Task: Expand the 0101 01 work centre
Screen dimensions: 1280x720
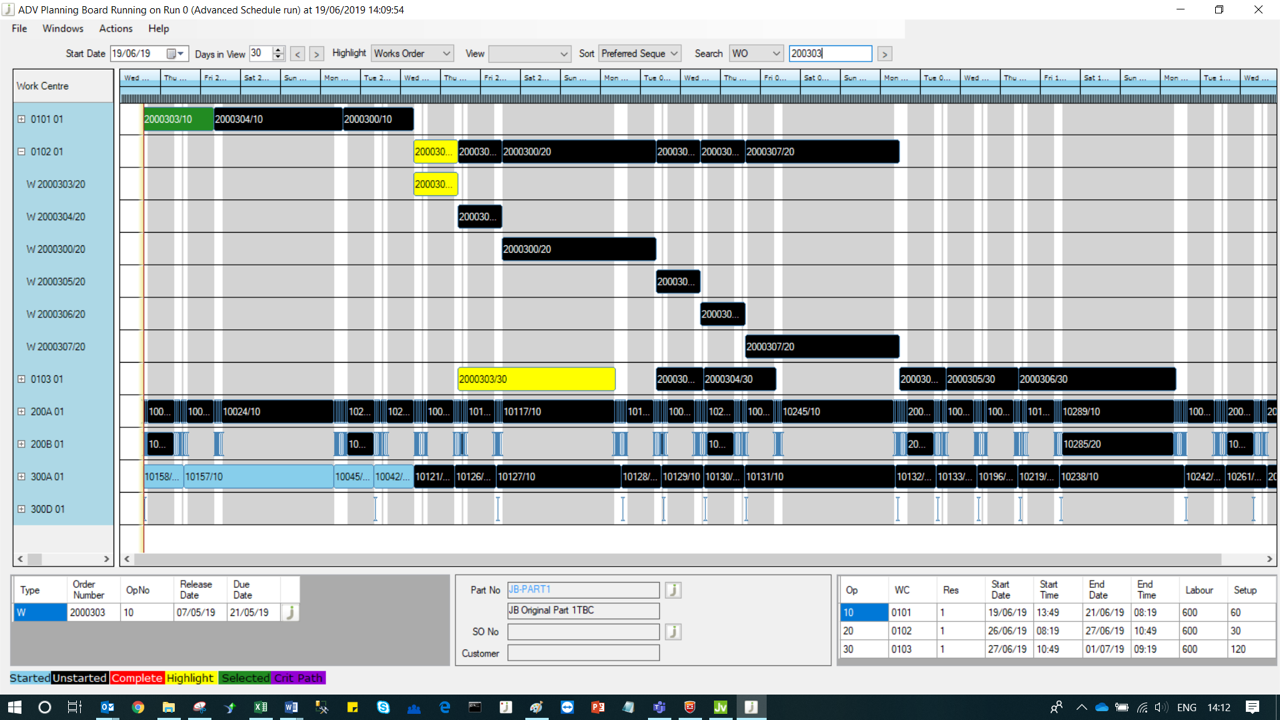Action: pos(21,119)
